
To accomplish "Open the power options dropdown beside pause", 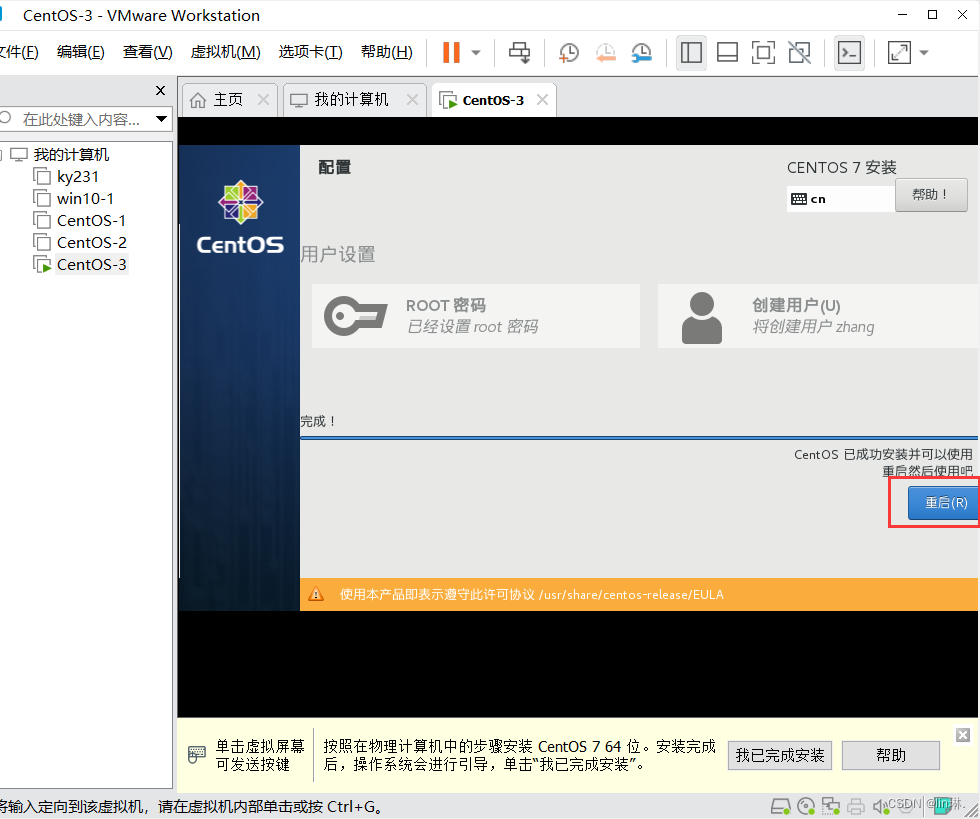I will 476,53.
